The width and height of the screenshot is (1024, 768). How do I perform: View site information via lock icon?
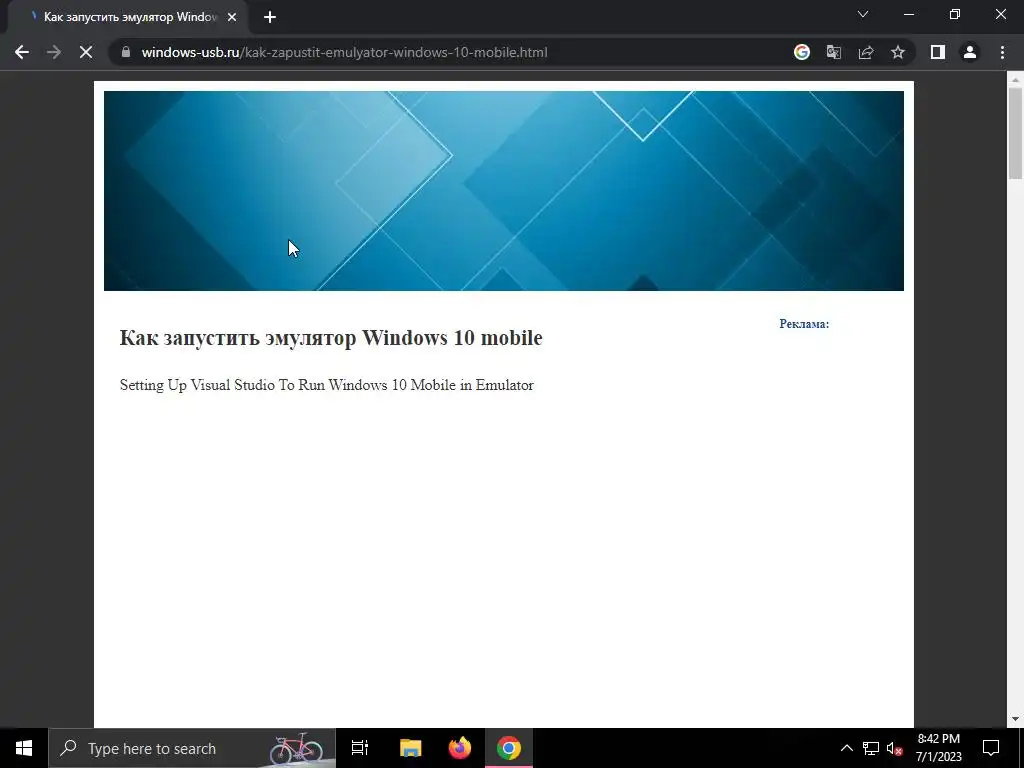coord(126,52)
